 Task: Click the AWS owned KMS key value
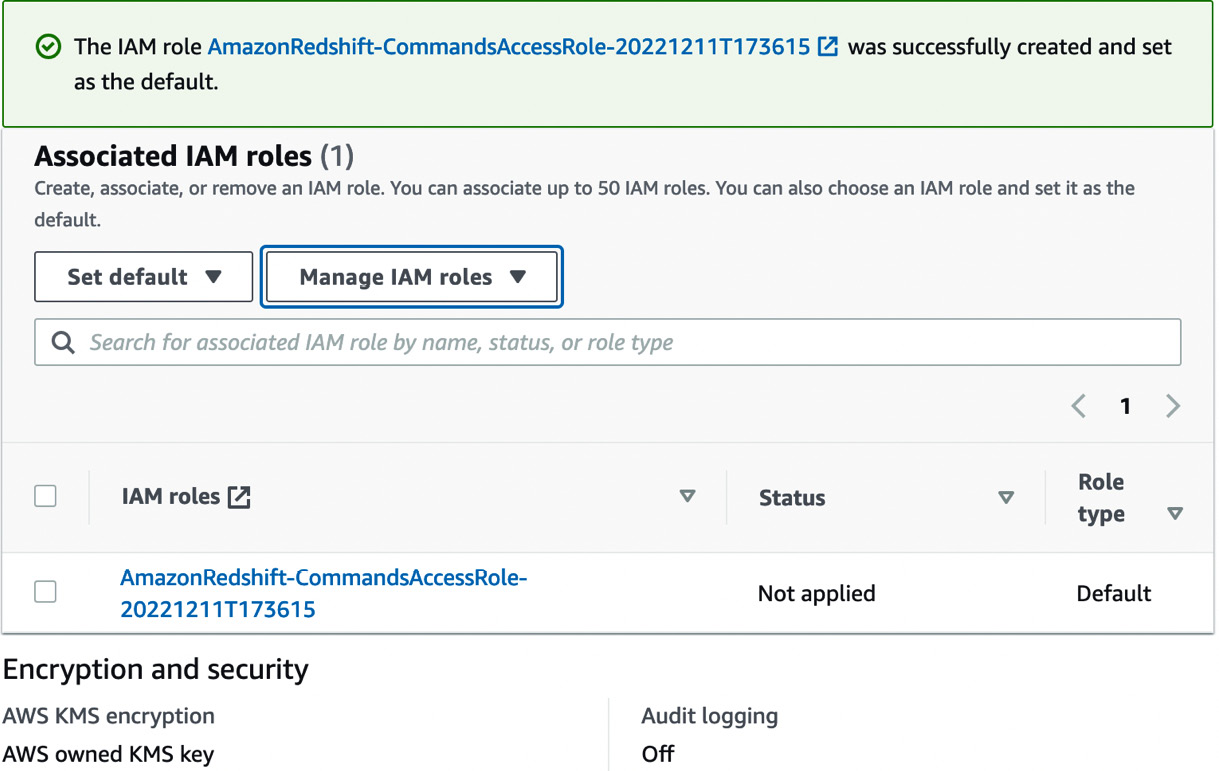click(108, 754)
